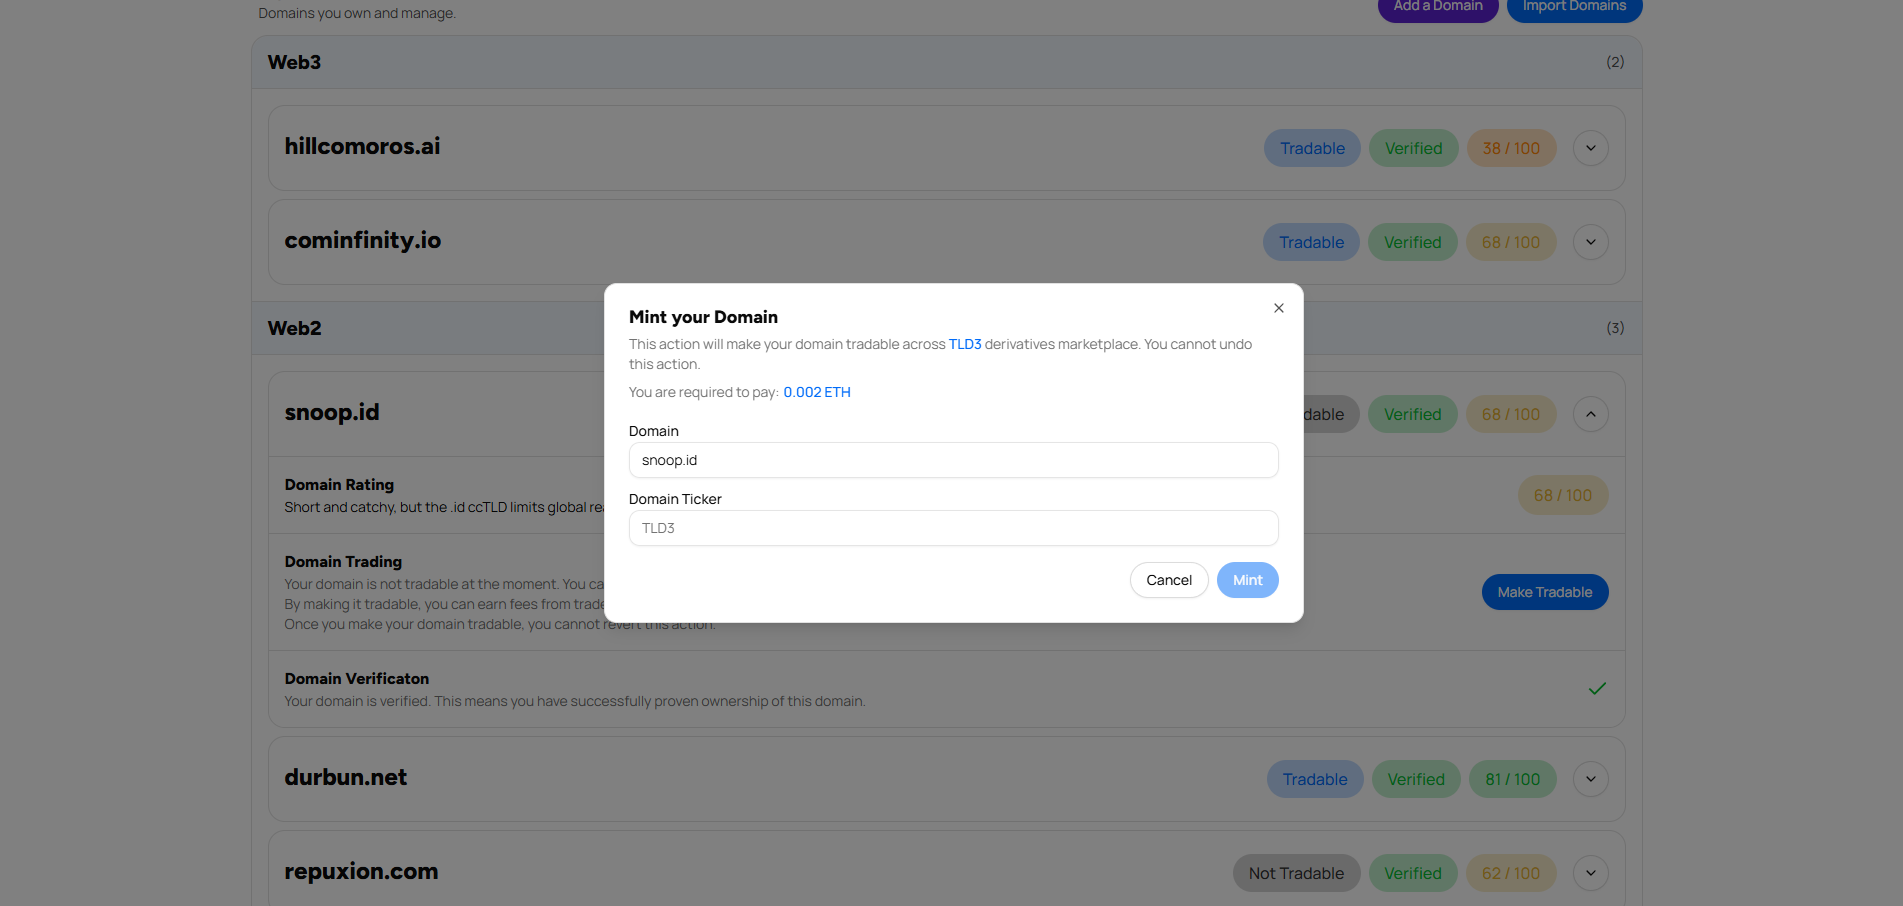Close the Mint your Domain dialog
The width and height of the screenshot is (1903, 906).
1278,308
